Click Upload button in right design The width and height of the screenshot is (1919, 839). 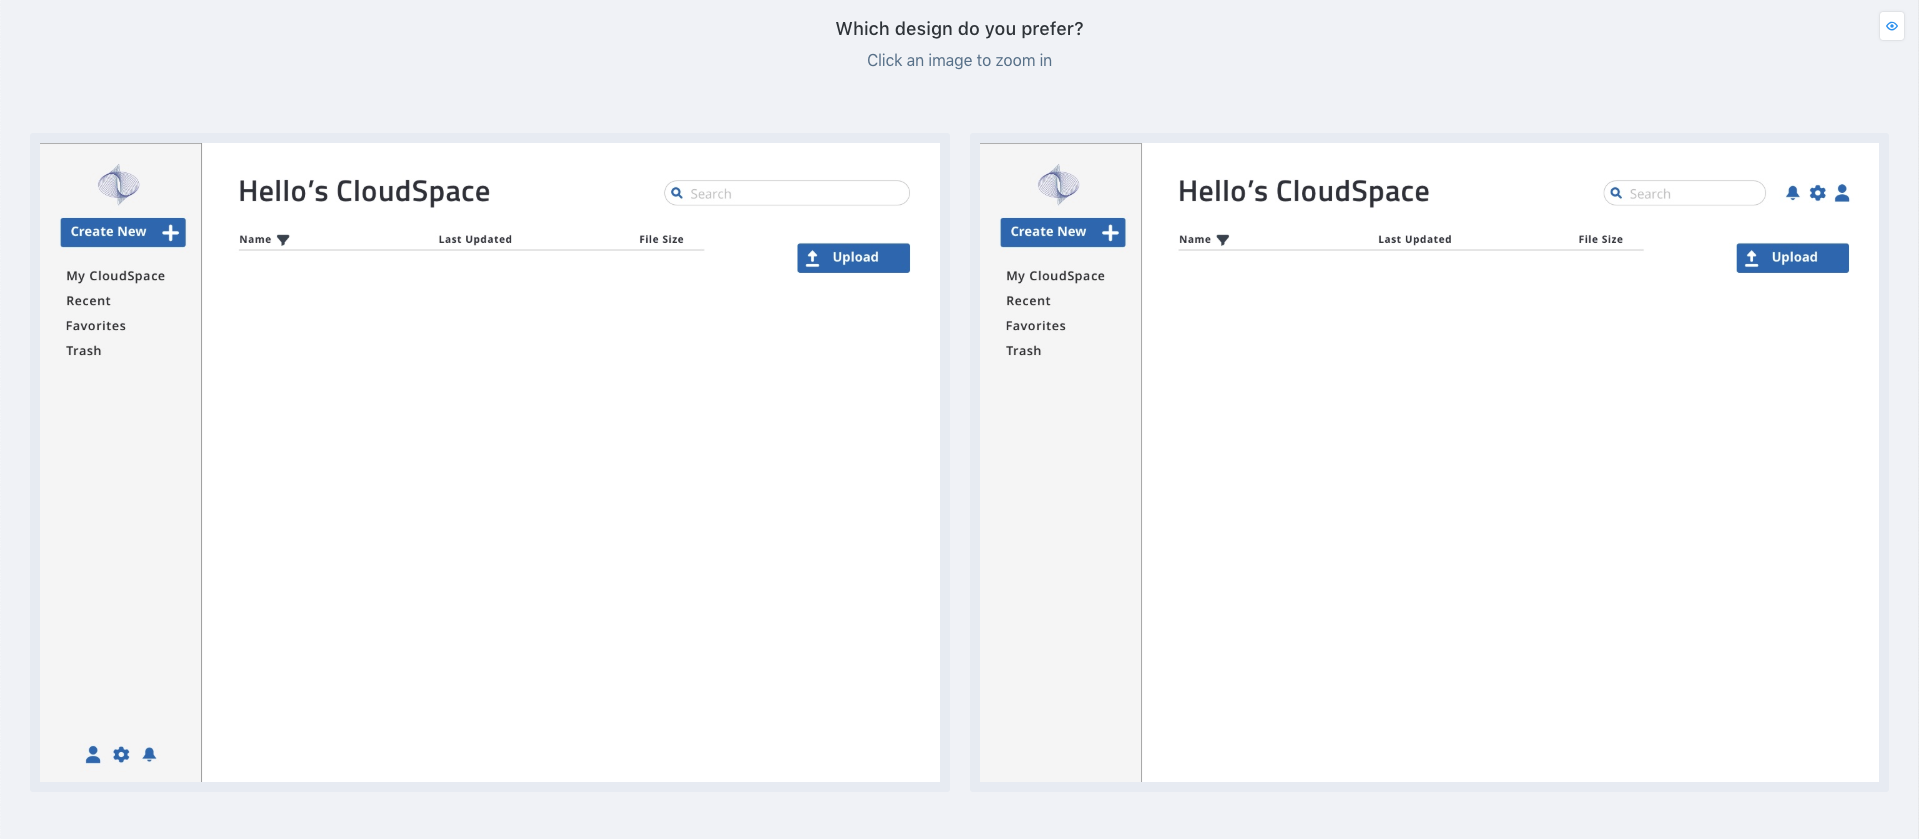1792,258
